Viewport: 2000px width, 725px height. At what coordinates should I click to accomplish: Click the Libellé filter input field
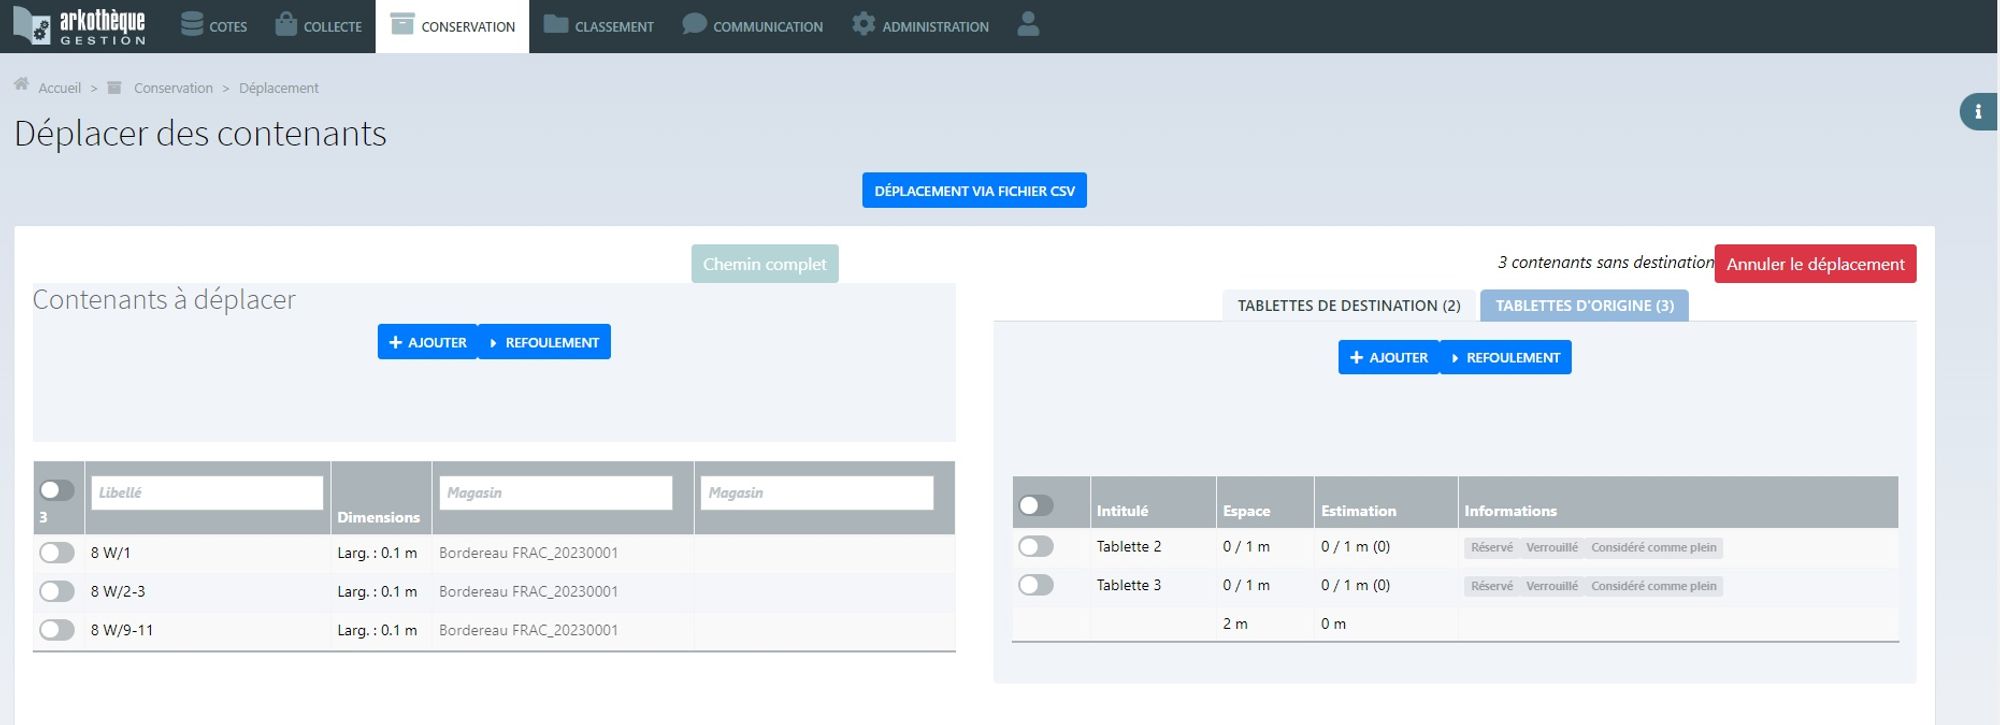click(x=207, y=493)
